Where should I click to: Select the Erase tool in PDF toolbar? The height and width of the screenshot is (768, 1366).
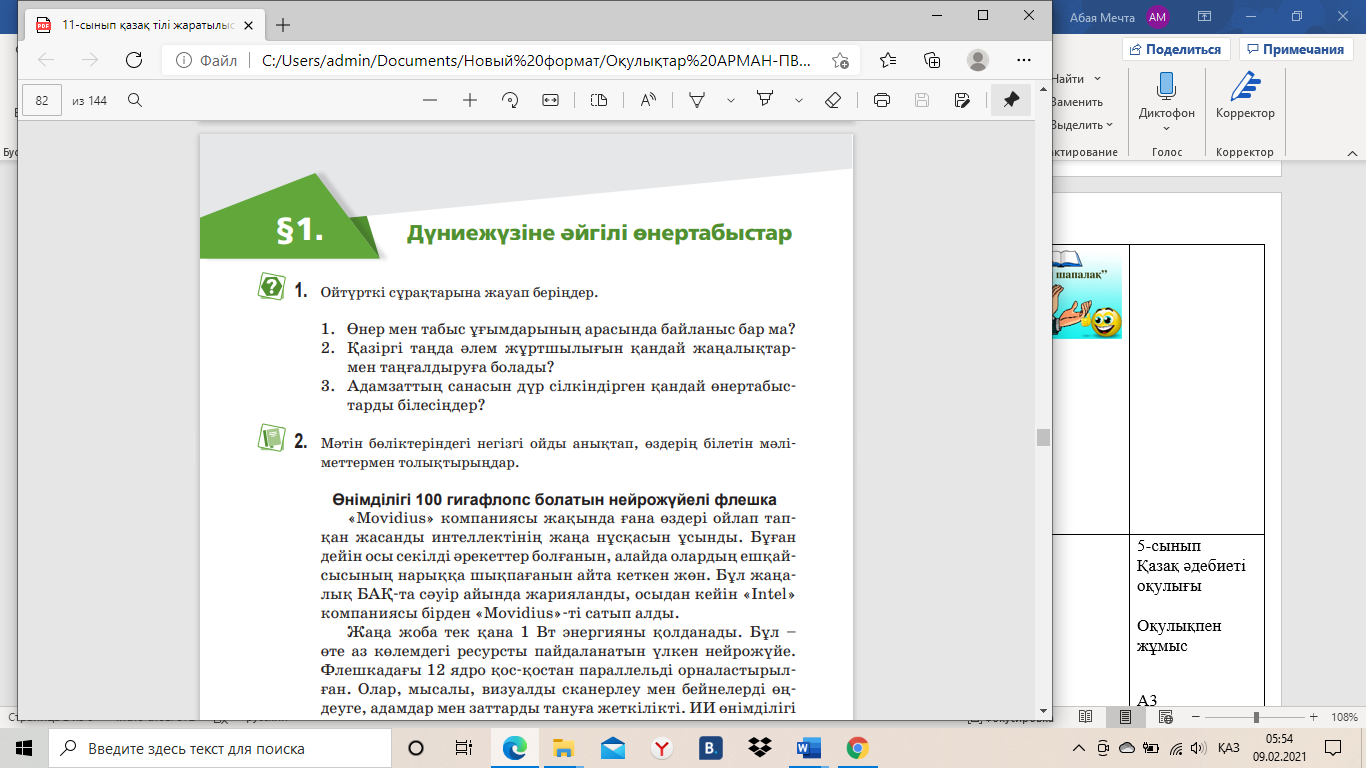click(x=832, y=100)
